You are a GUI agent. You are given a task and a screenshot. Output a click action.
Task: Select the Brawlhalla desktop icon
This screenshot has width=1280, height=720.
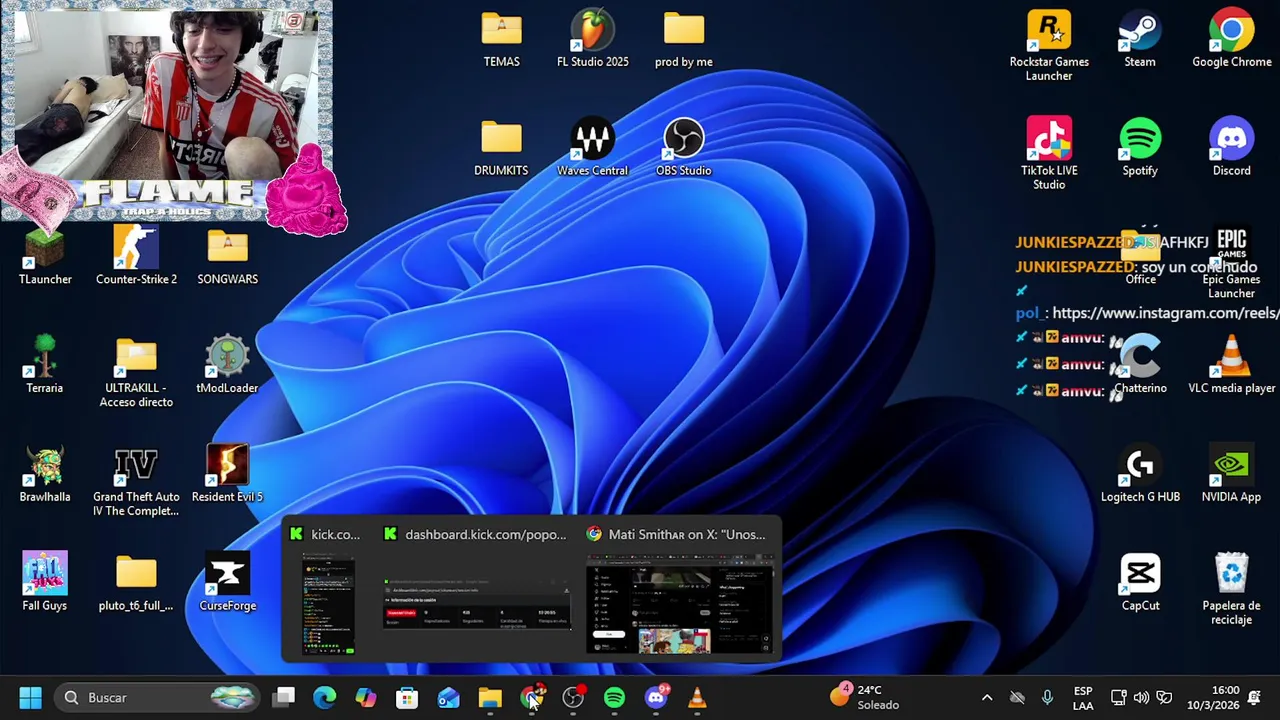pos(45,475)
